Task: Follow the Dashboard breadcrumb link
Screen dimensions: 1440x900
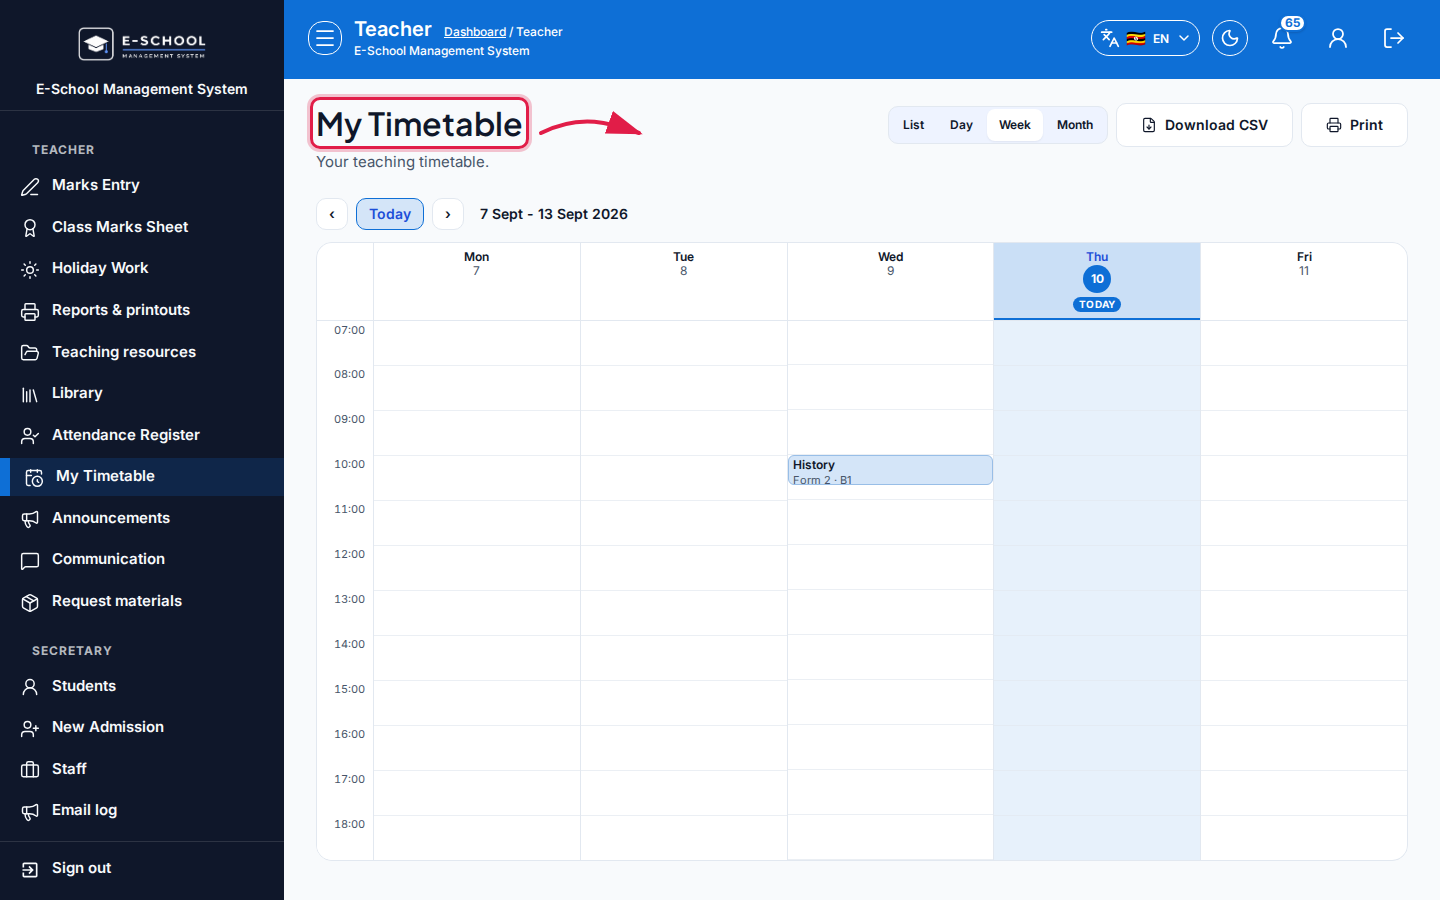Action: tap(475, 32)
